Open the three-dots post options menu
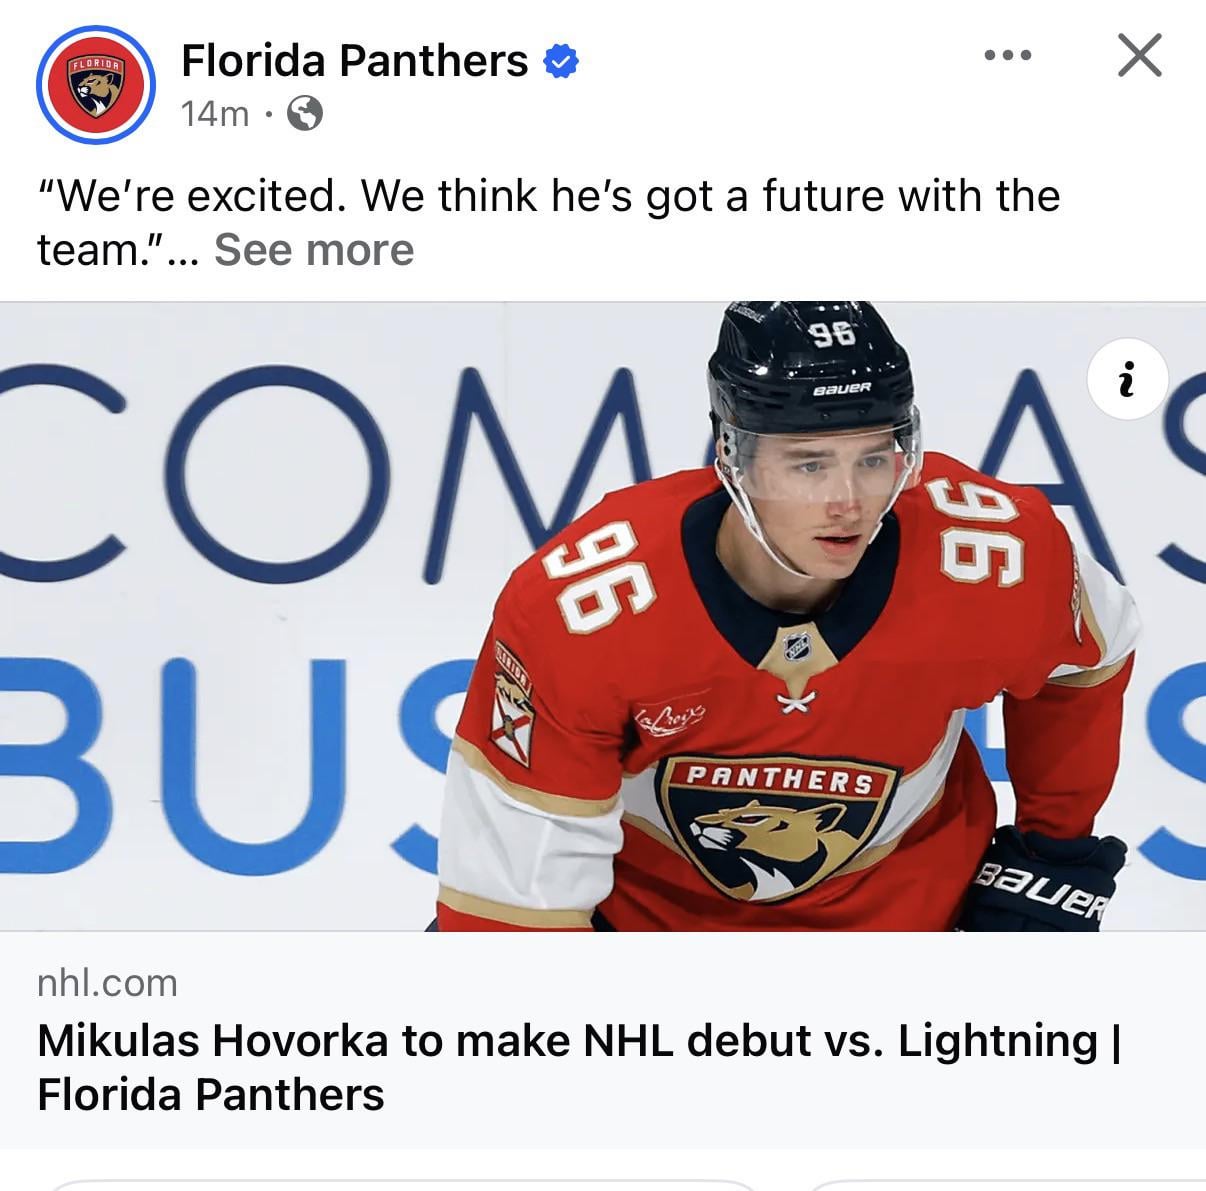1206x1191 pixels. pyautogui.click(x=1007, y=55)
